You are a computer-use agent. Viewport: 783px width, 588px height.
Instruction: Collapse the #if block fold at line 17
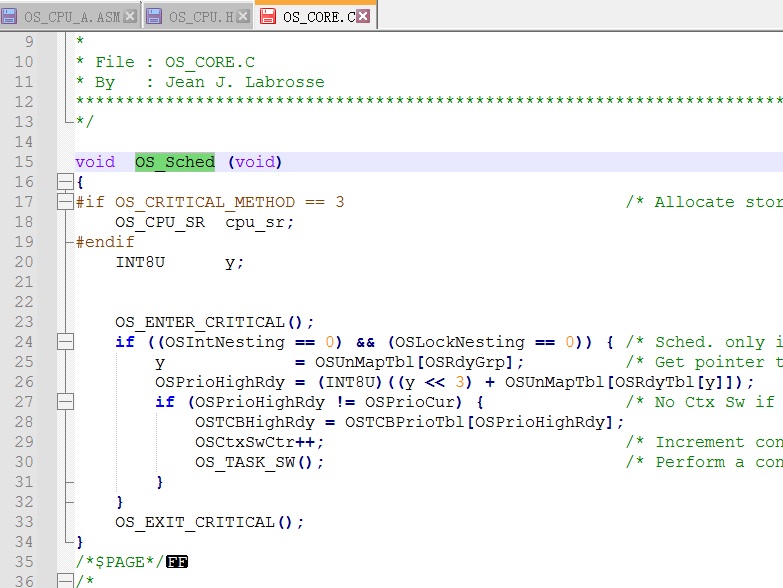point(65,202)
